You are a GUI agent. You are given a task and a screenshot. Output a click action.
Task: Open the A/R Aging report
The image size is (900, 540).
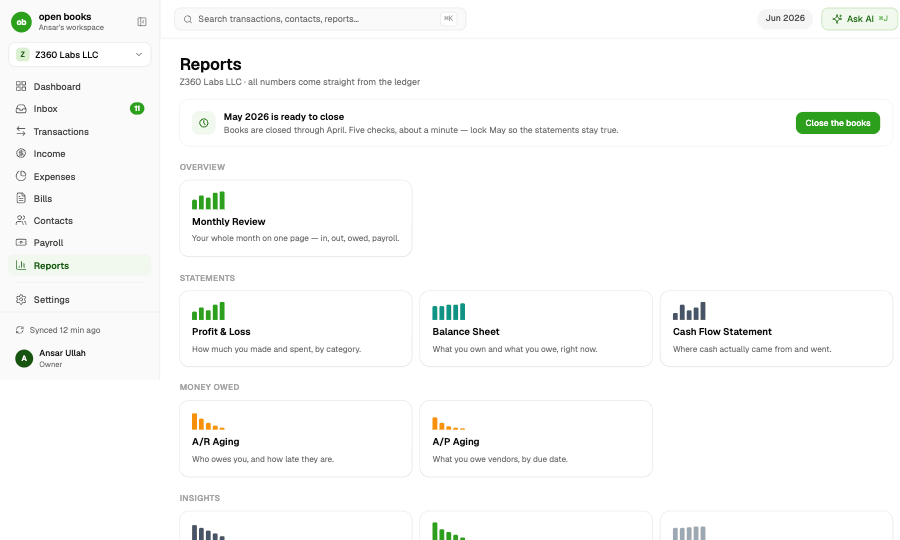pyautogui.click(x=296, y=438)
